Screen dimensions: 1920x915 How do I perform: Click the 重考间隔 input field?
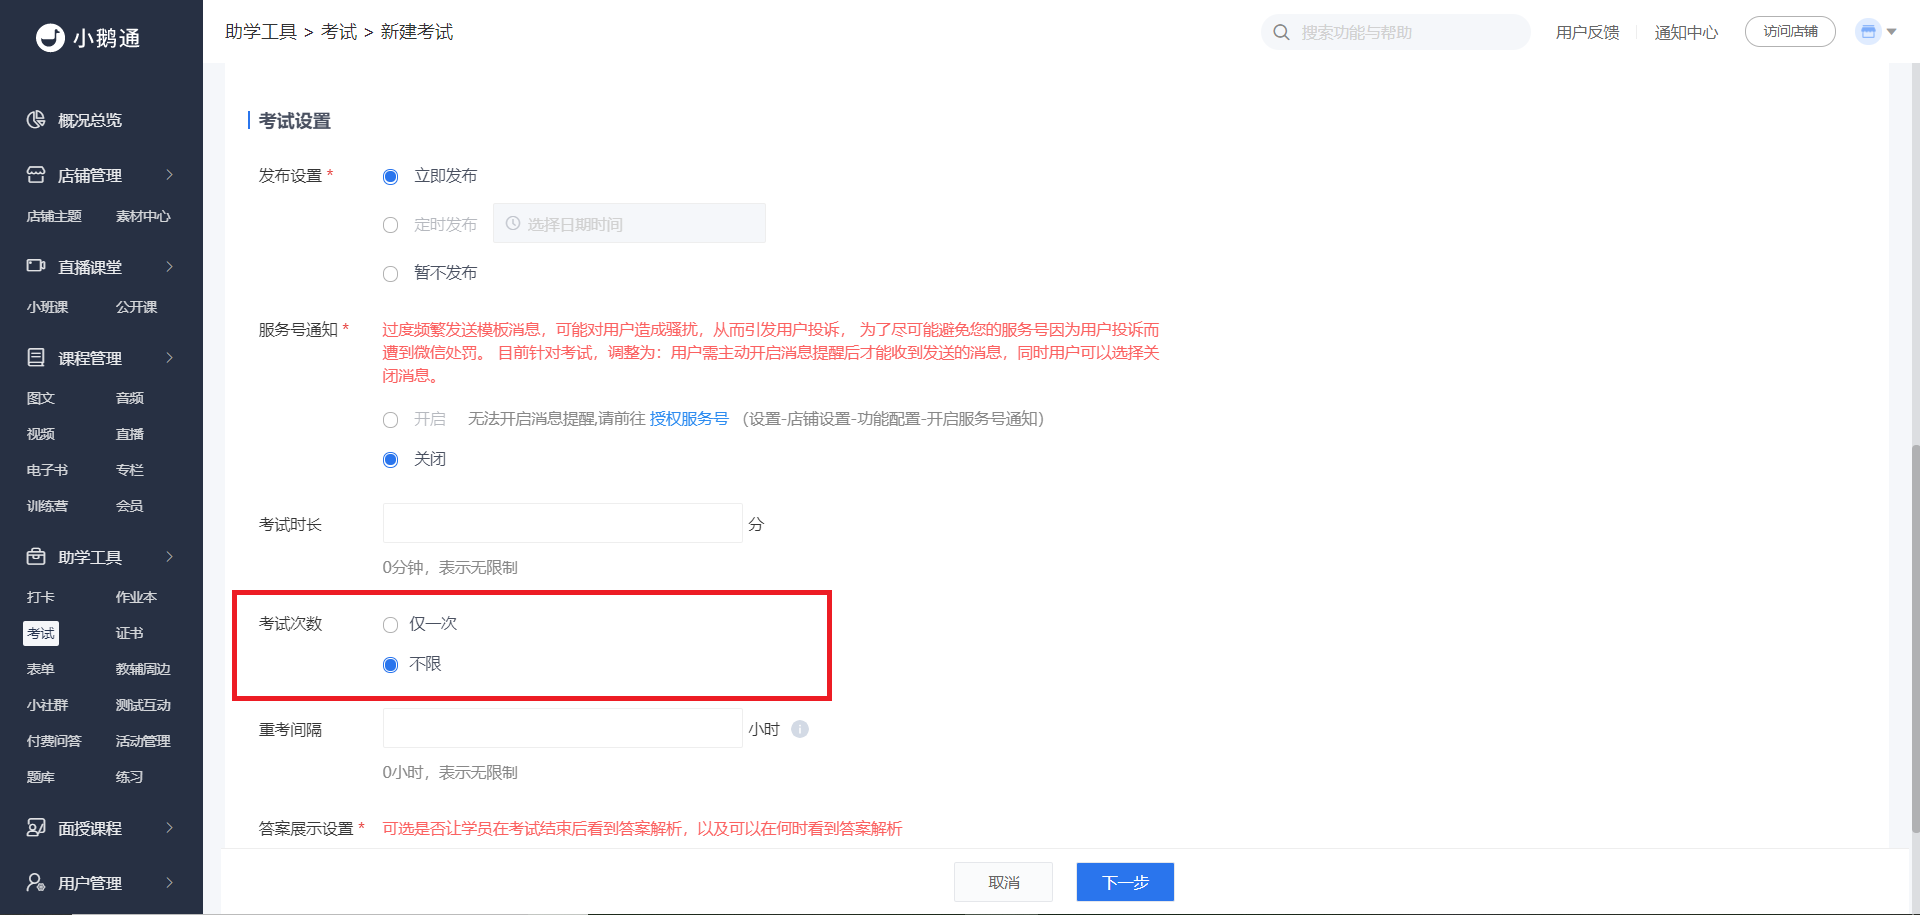563,728
